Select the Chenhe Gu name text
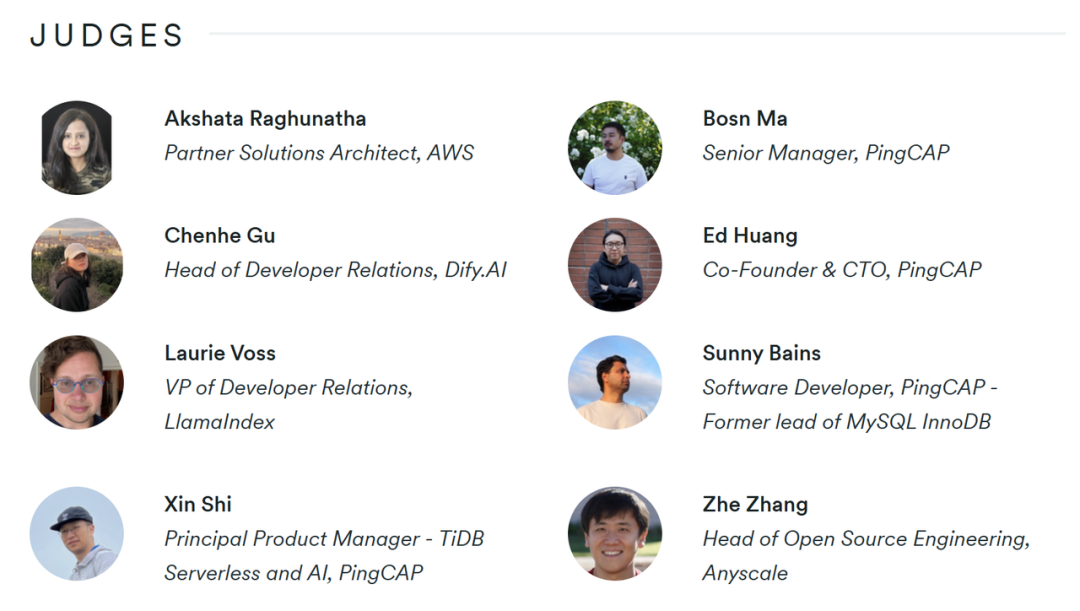Screen dimensions: 1080x611 [x=220, y=236]
